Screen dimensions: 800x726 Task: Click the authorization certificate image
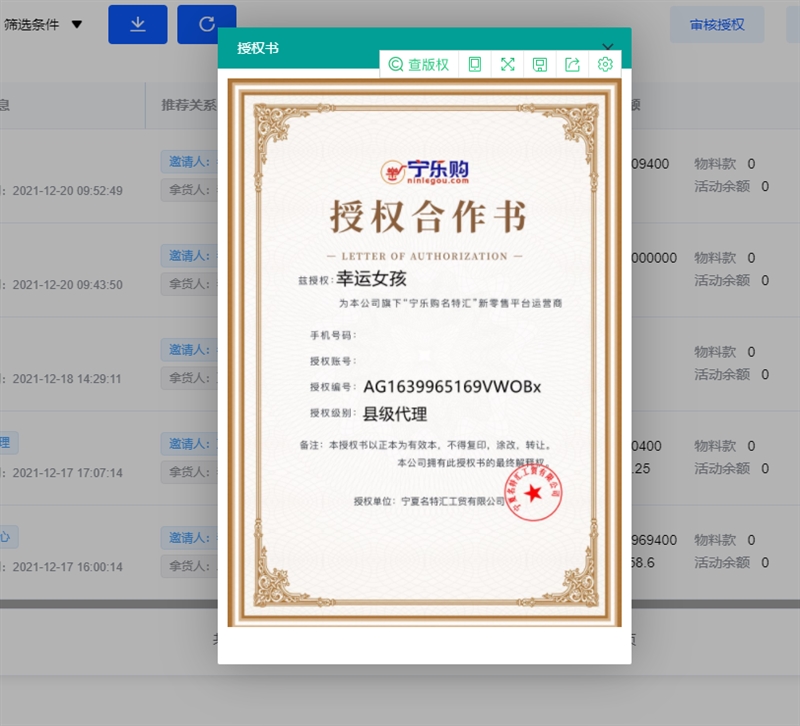point(424,353)
